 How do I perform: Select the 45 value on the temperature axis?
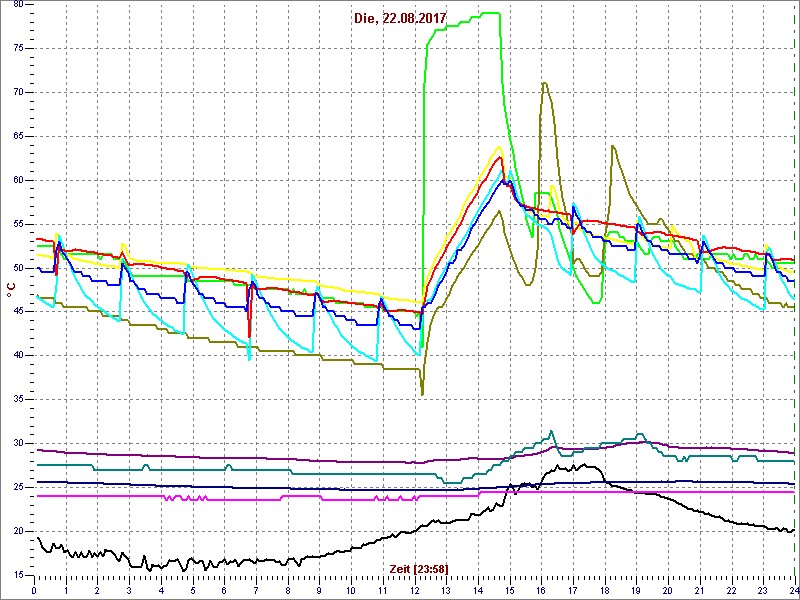[18, 312]
